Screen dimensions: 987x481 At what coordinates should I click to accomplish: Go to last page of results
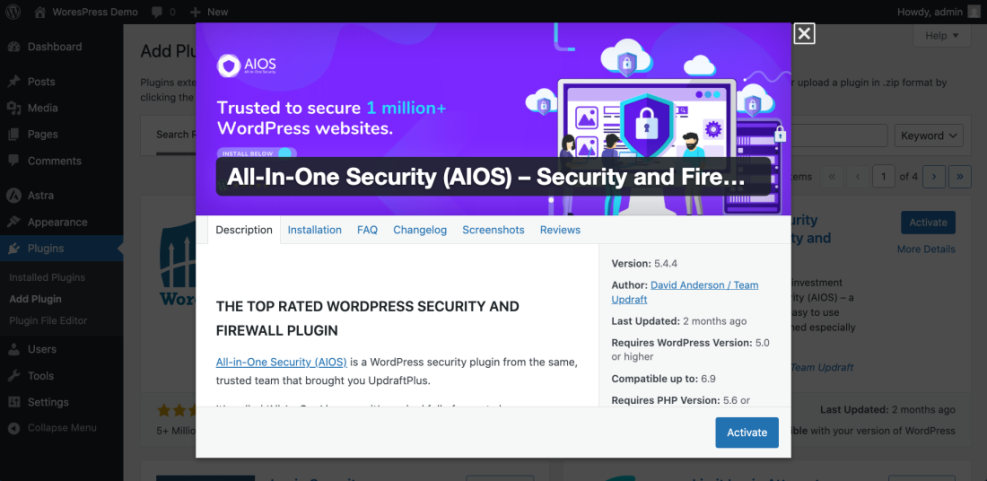[960, 177]
